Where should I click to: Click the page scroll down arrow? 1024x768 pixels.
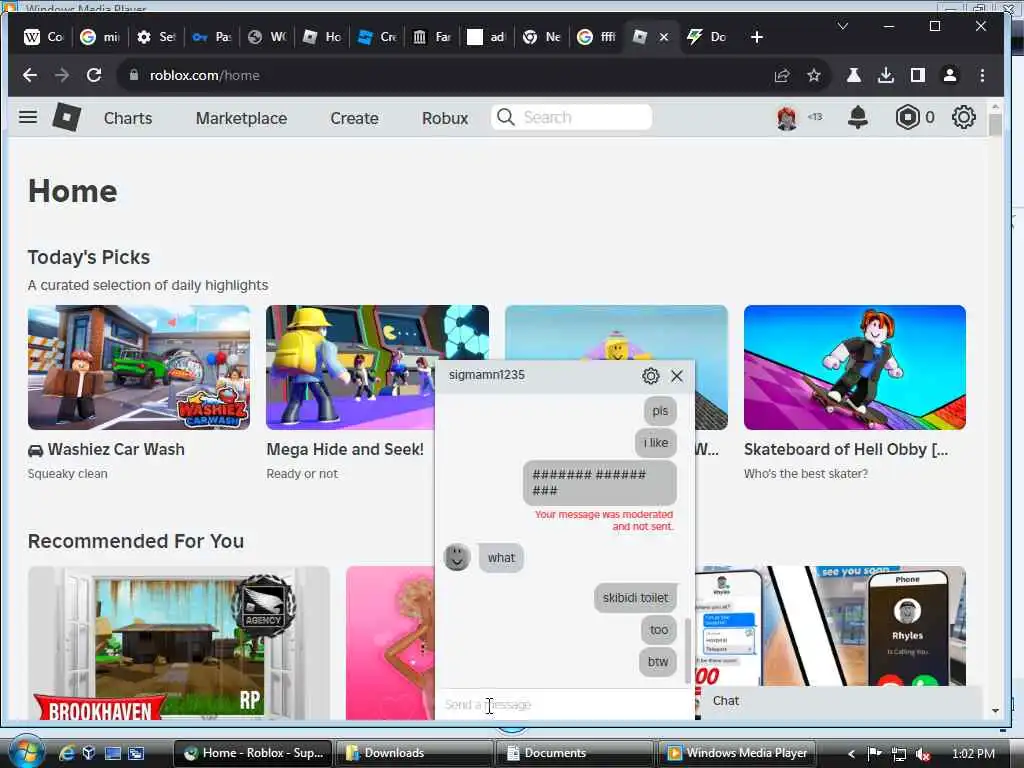(x=995, y=711)
